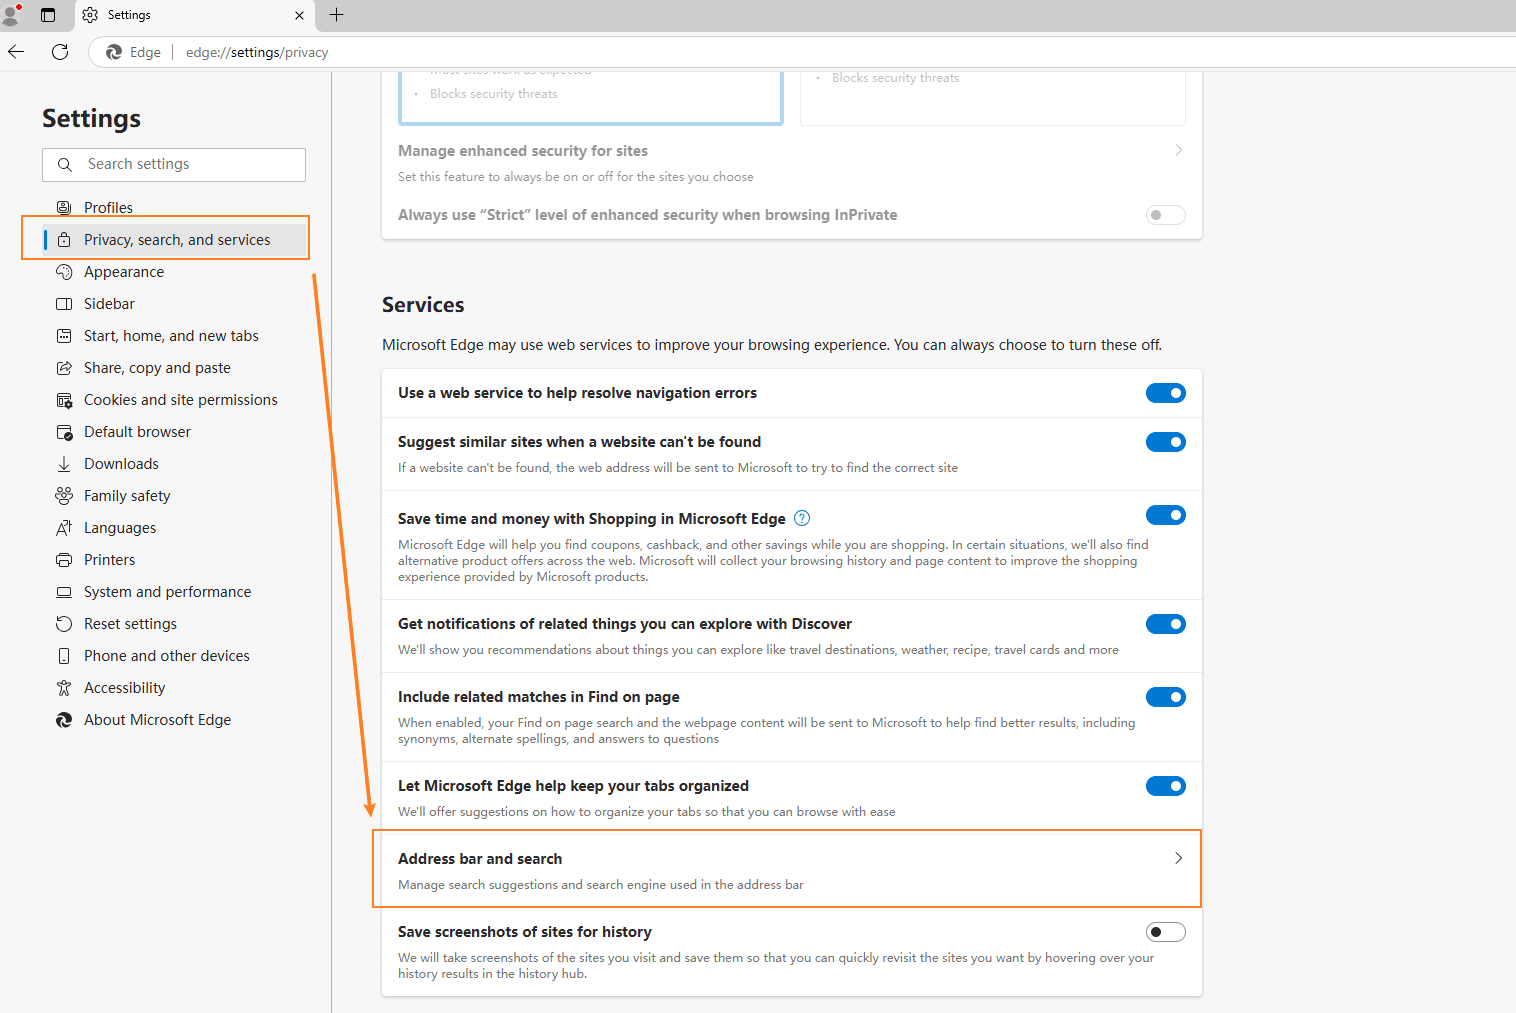This screenshot has width=1516, height=1013.
Task: Click the Sidebar panel icon
Action: [x=64, y=304]
